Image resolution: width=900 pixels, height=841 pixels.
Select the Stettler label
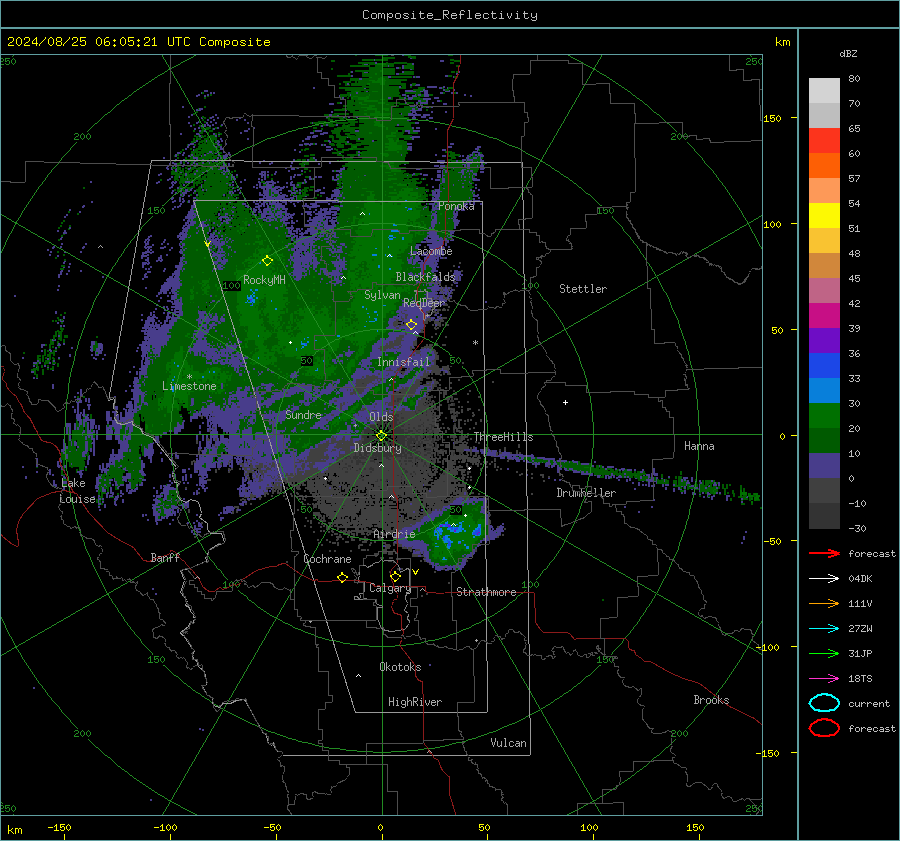pos(583,289)
